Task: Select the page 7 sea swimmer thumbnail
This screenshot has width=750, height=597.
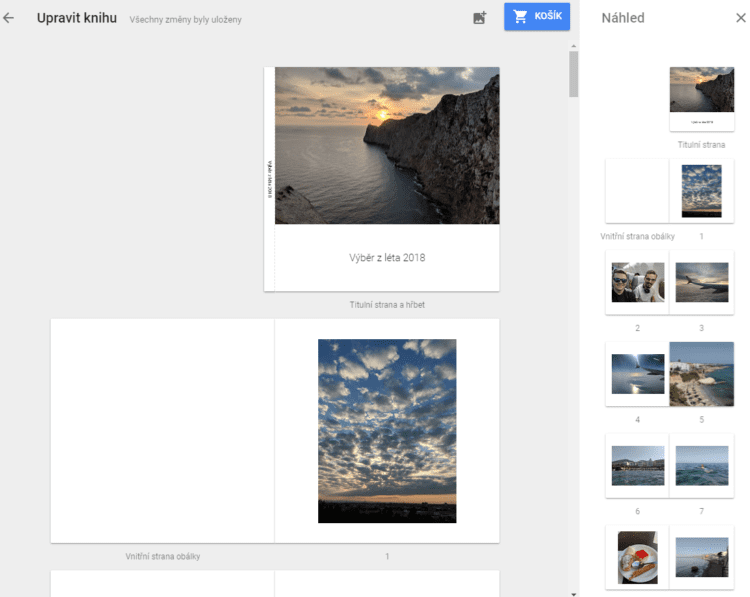Action: (702, 465)
